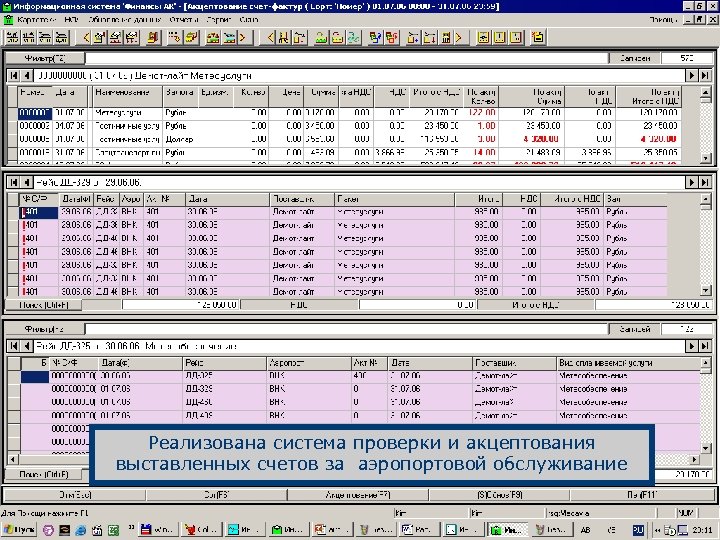Click Поставщик column header in middle grid

click(x=302, y=199)
